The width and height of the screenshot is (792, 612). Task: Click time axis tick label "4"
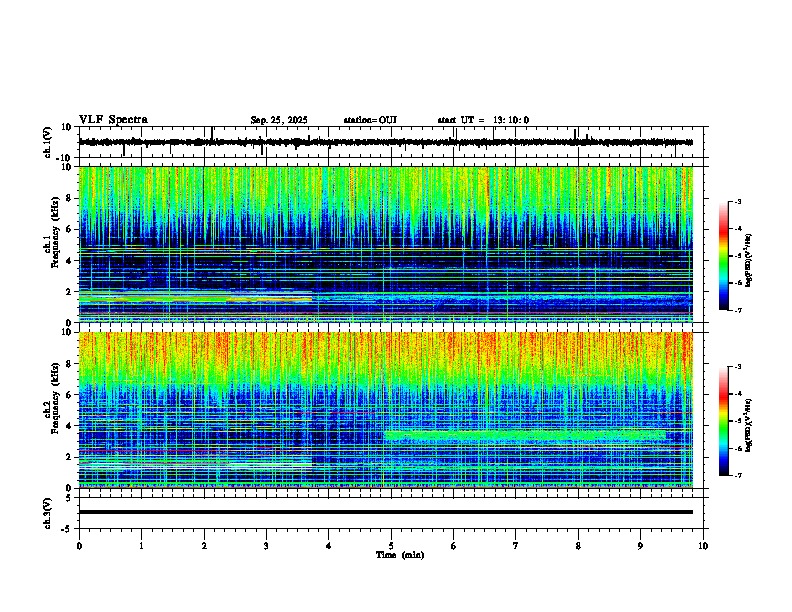point(329,546)
